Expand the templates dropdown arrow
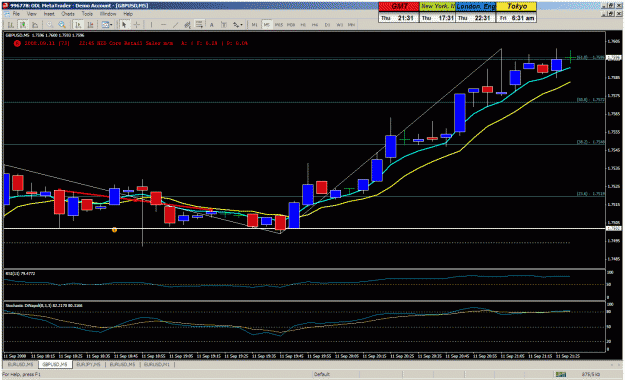The image size is (625, 380). pyautogui.click(x=111, y=25)
